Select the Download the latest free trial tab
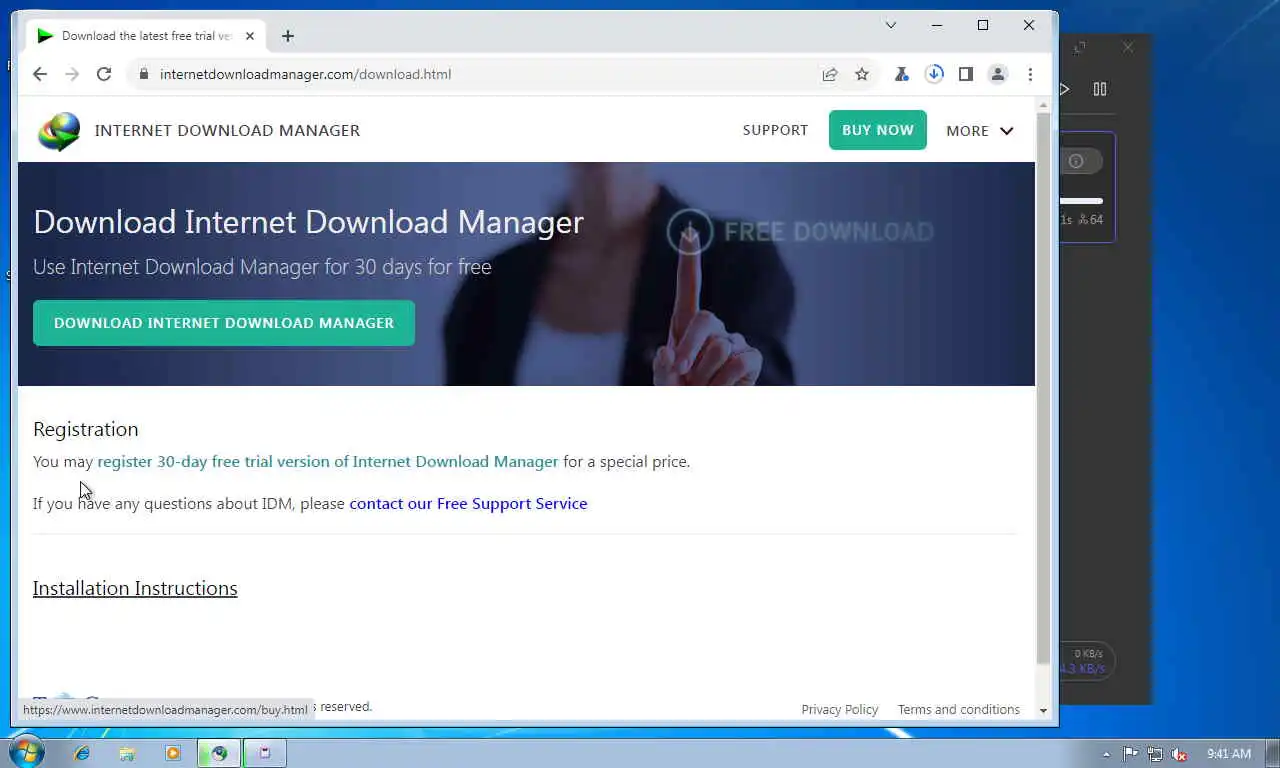Viewport: 1280px width, 768px height. [x=146, y=36]
